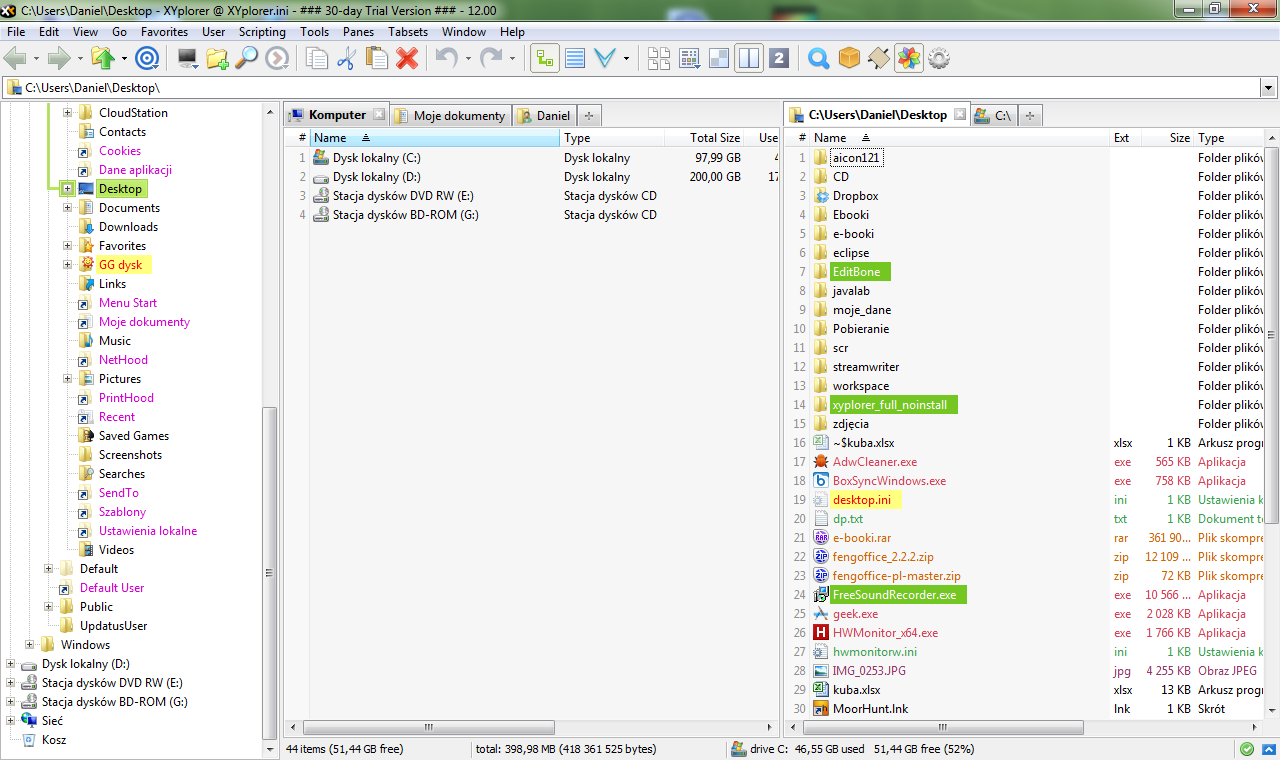This screenshot has height=760, width=1280.
Task: Expand the GG dysk tree node
Action: [x=67, y=265]
